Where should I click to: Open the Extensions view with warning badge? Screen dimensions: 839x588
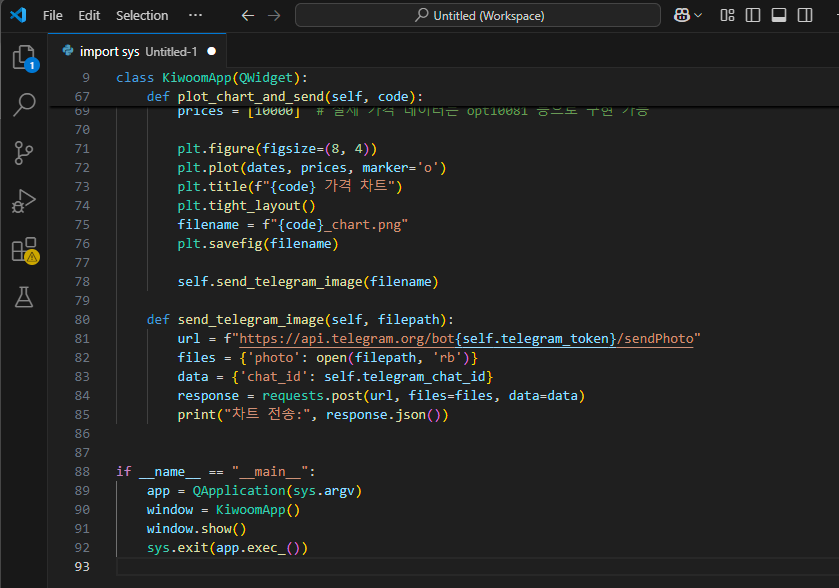click(x=24, y=249)
